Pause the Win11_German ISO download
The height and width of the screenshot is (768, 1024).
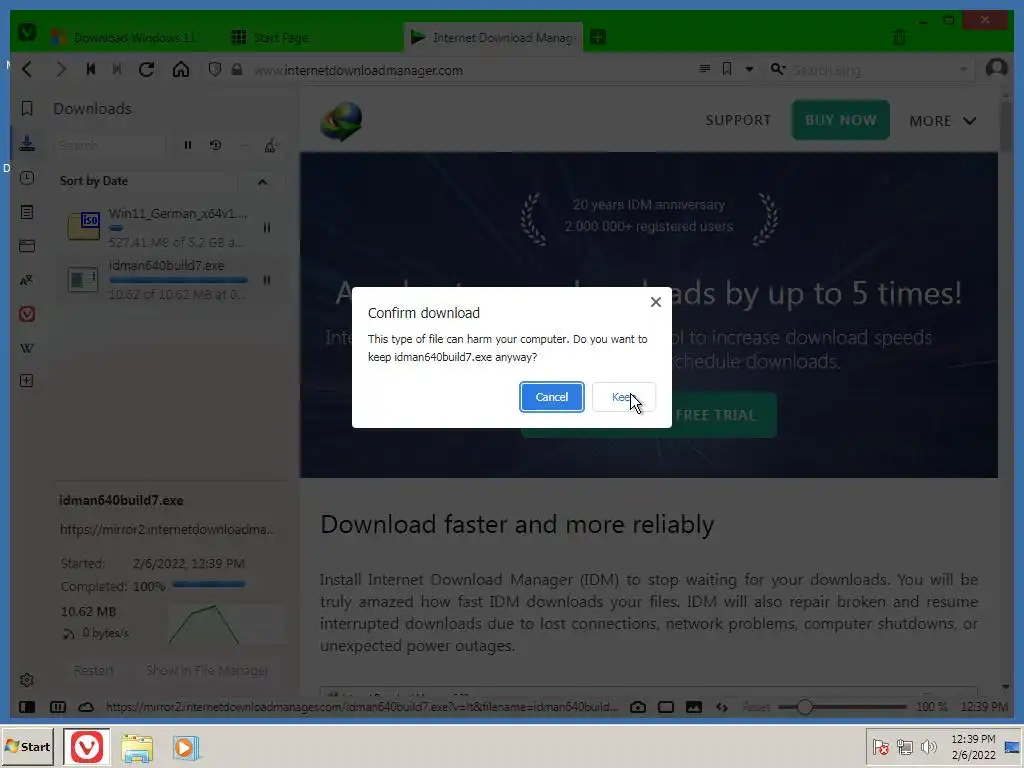266,227
